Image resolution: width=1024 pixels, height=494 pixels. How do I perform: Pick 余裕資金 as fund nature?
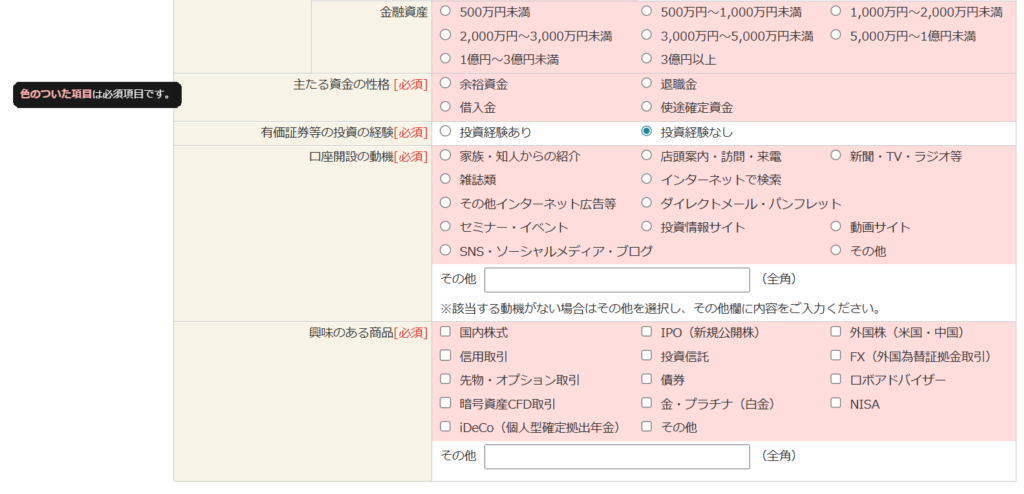[446, 84]
